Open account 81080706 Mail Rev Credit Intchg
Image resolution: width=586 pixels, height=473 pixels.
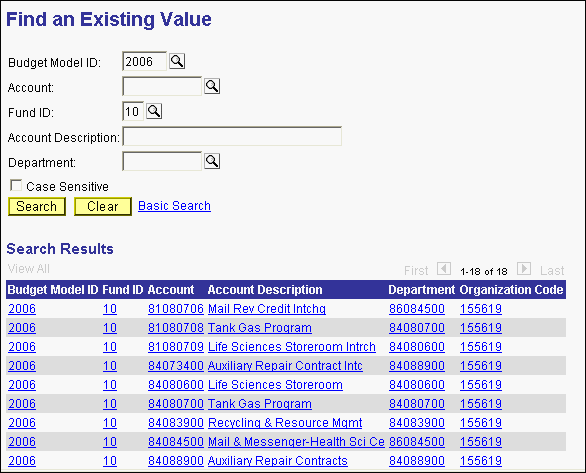pos(176,309)
